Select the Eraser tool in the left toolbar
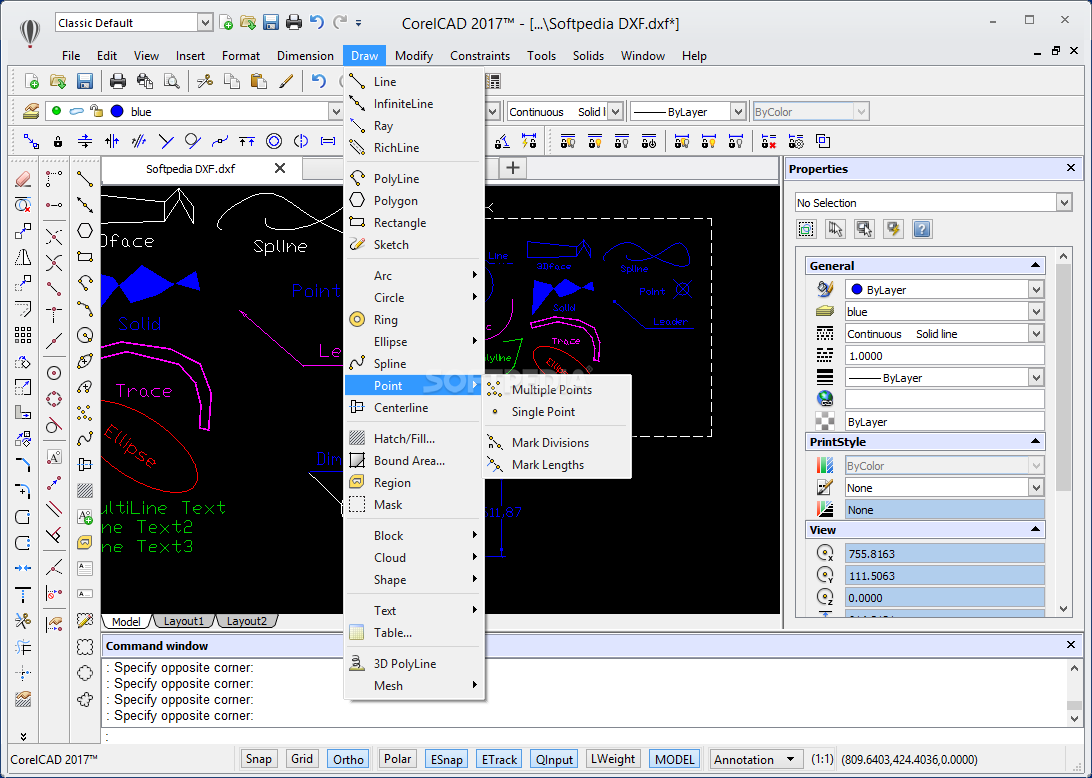1092x778 pixels. 23,178
